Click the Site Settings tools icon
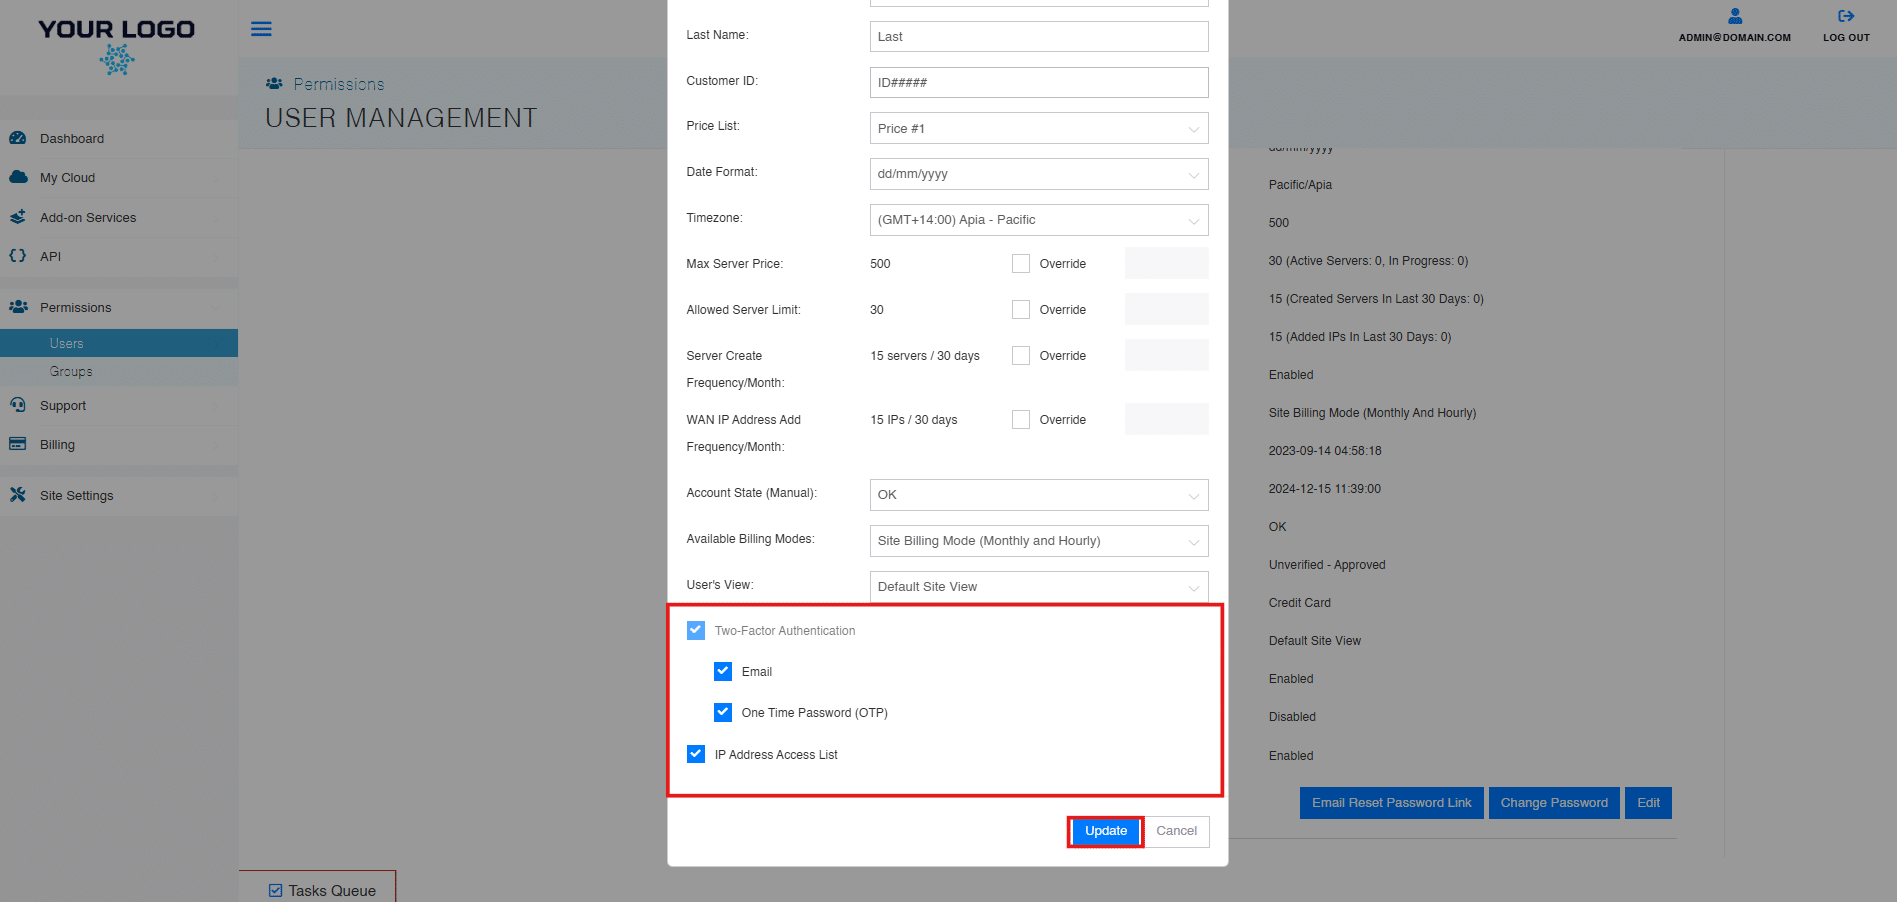 tap(18, 495)
